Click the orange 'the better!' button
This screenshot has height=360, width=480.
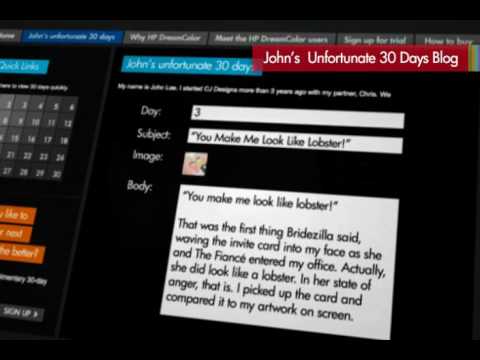21,252
